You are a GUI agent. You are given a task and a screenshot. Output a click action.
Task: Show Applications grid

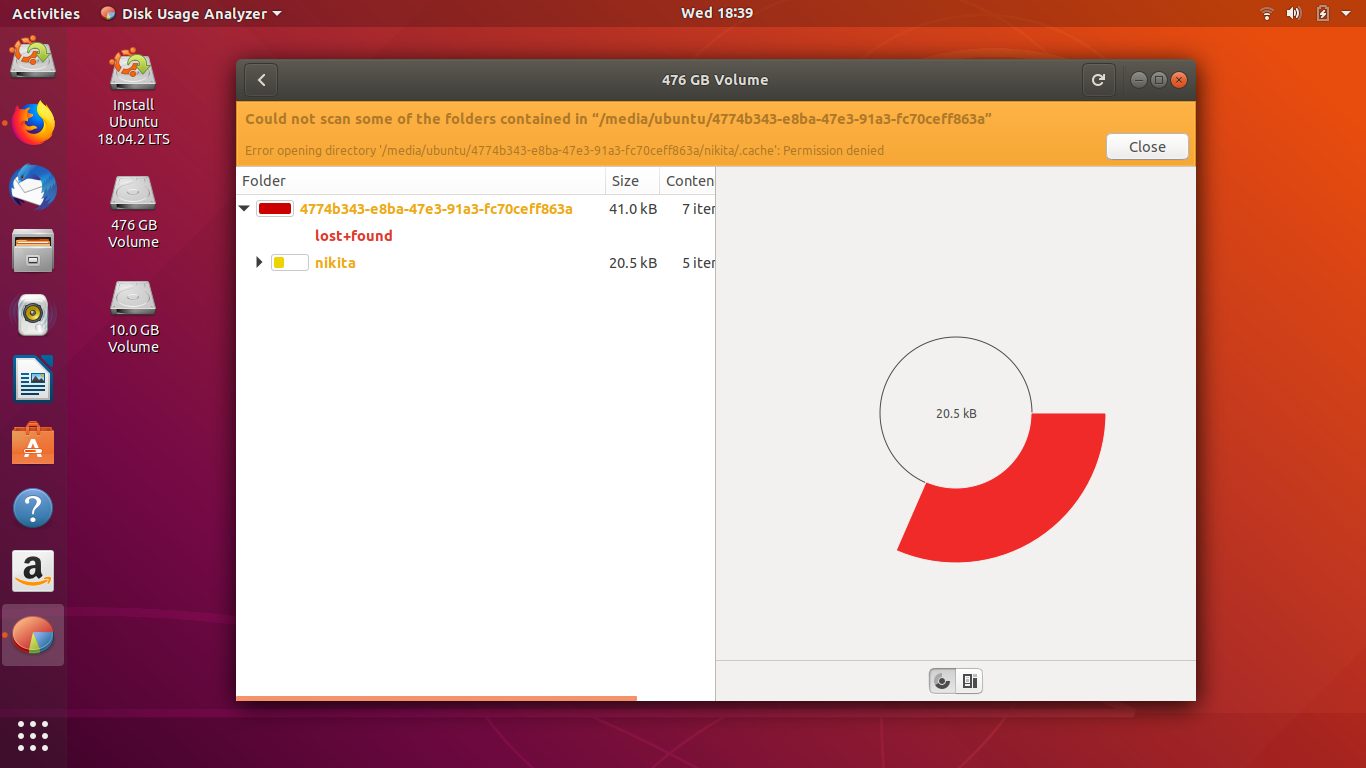pyautogui.click(x=33, y=735)
